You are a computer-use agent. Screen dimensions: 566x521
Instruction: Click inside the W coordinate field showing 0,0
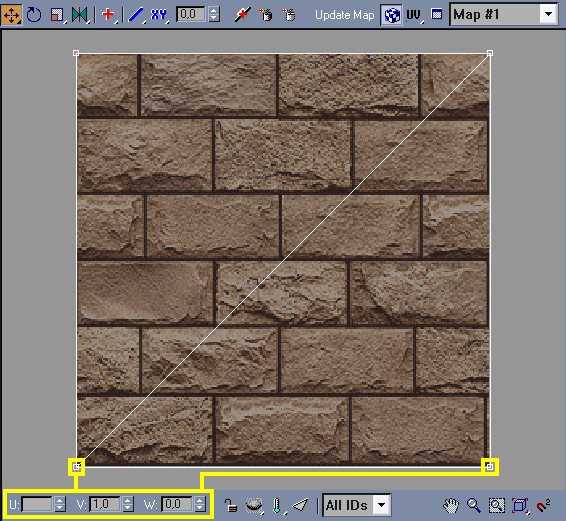pyautogui.click(x=177, y=504)
